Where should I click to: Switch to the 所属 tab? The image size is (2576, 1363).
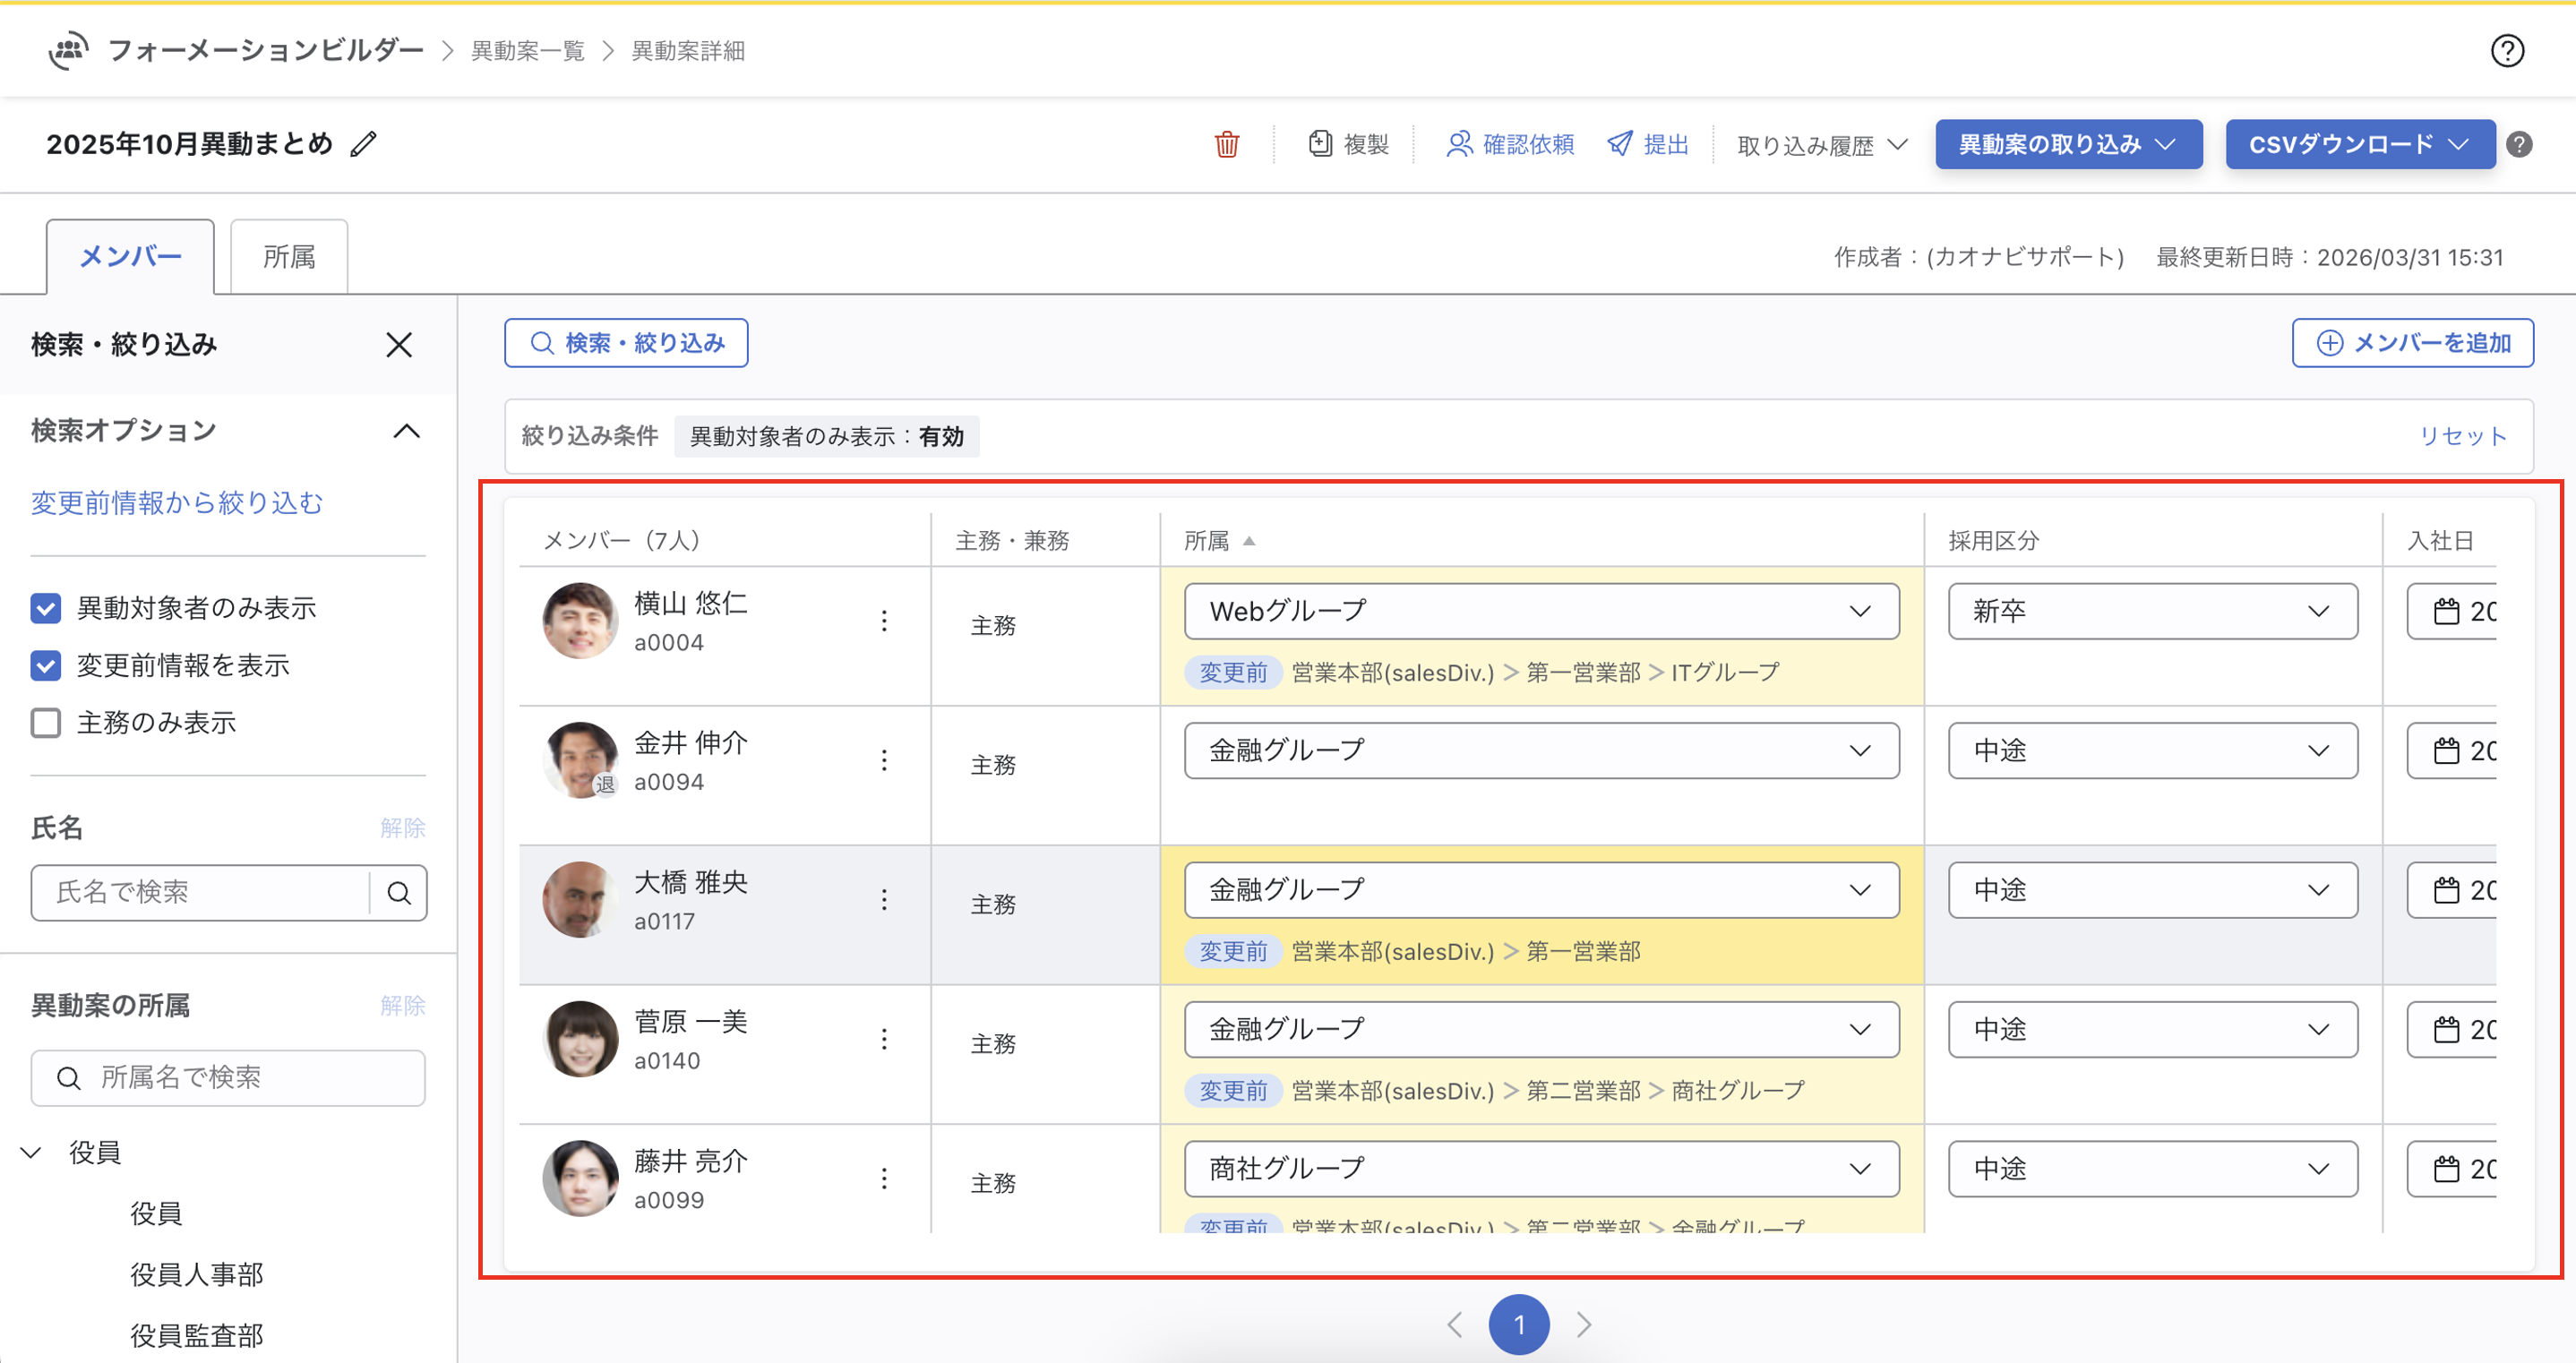289,257
